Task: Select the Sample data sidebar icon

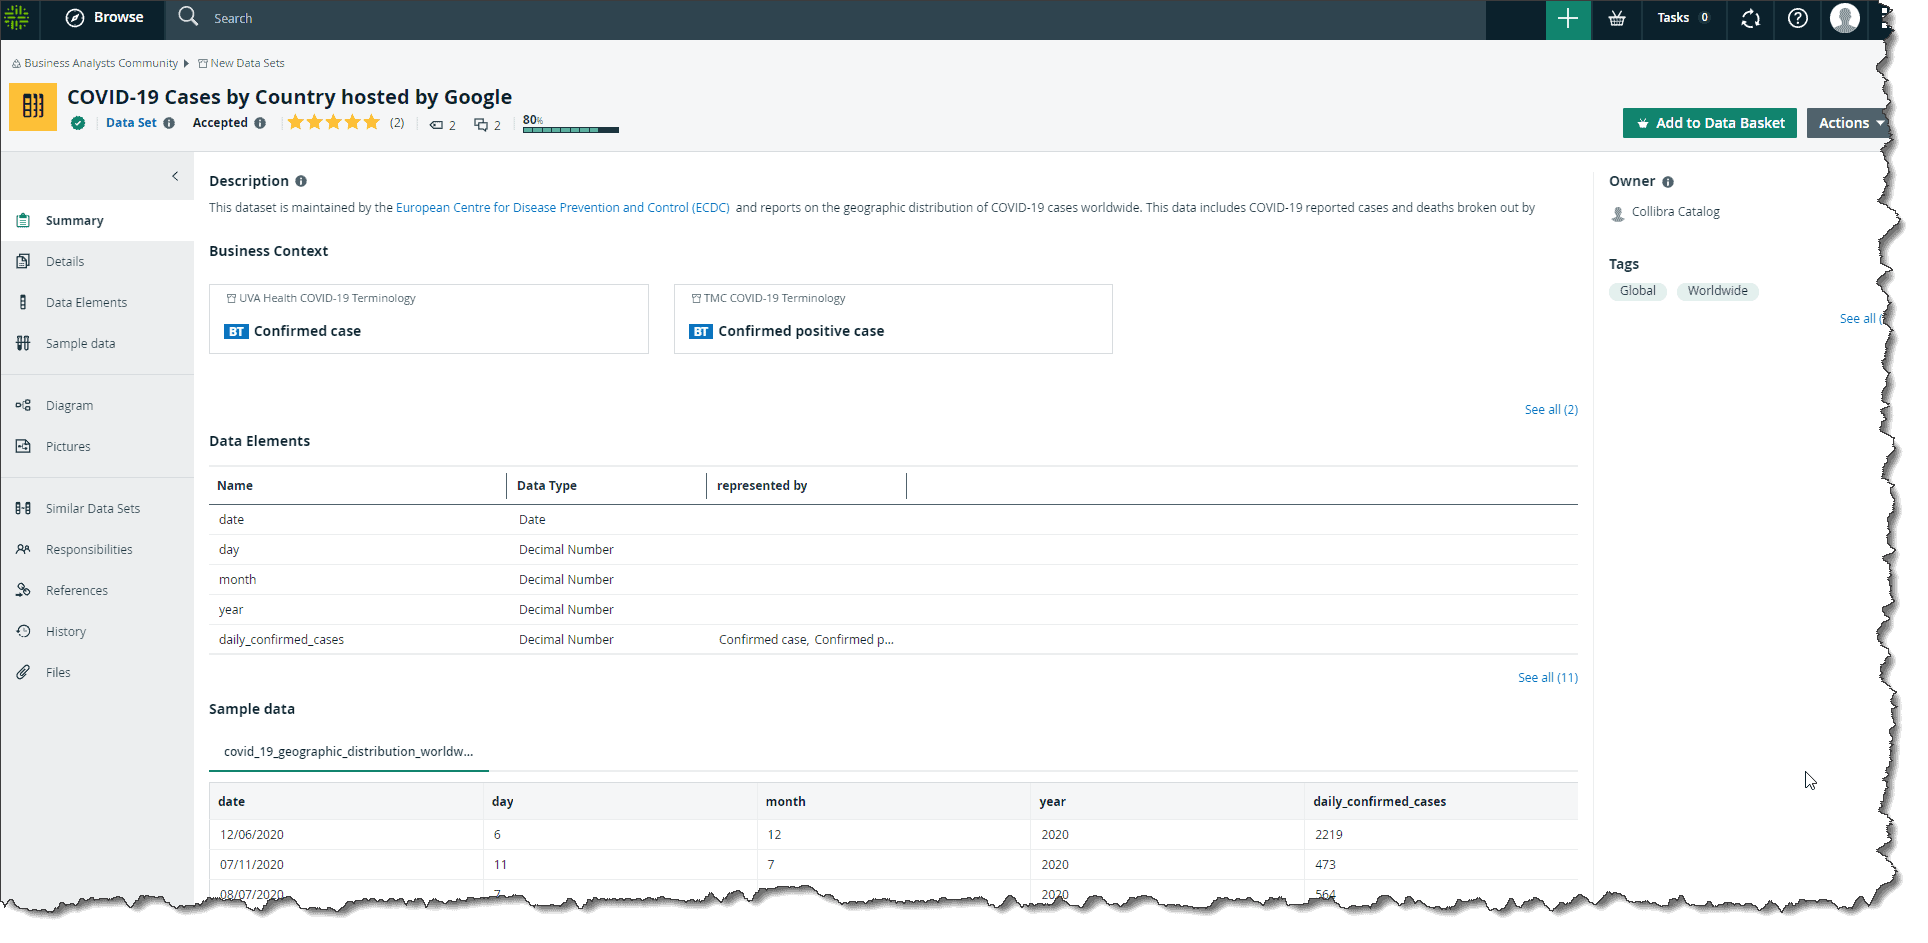Action: [x=23, y=343]
